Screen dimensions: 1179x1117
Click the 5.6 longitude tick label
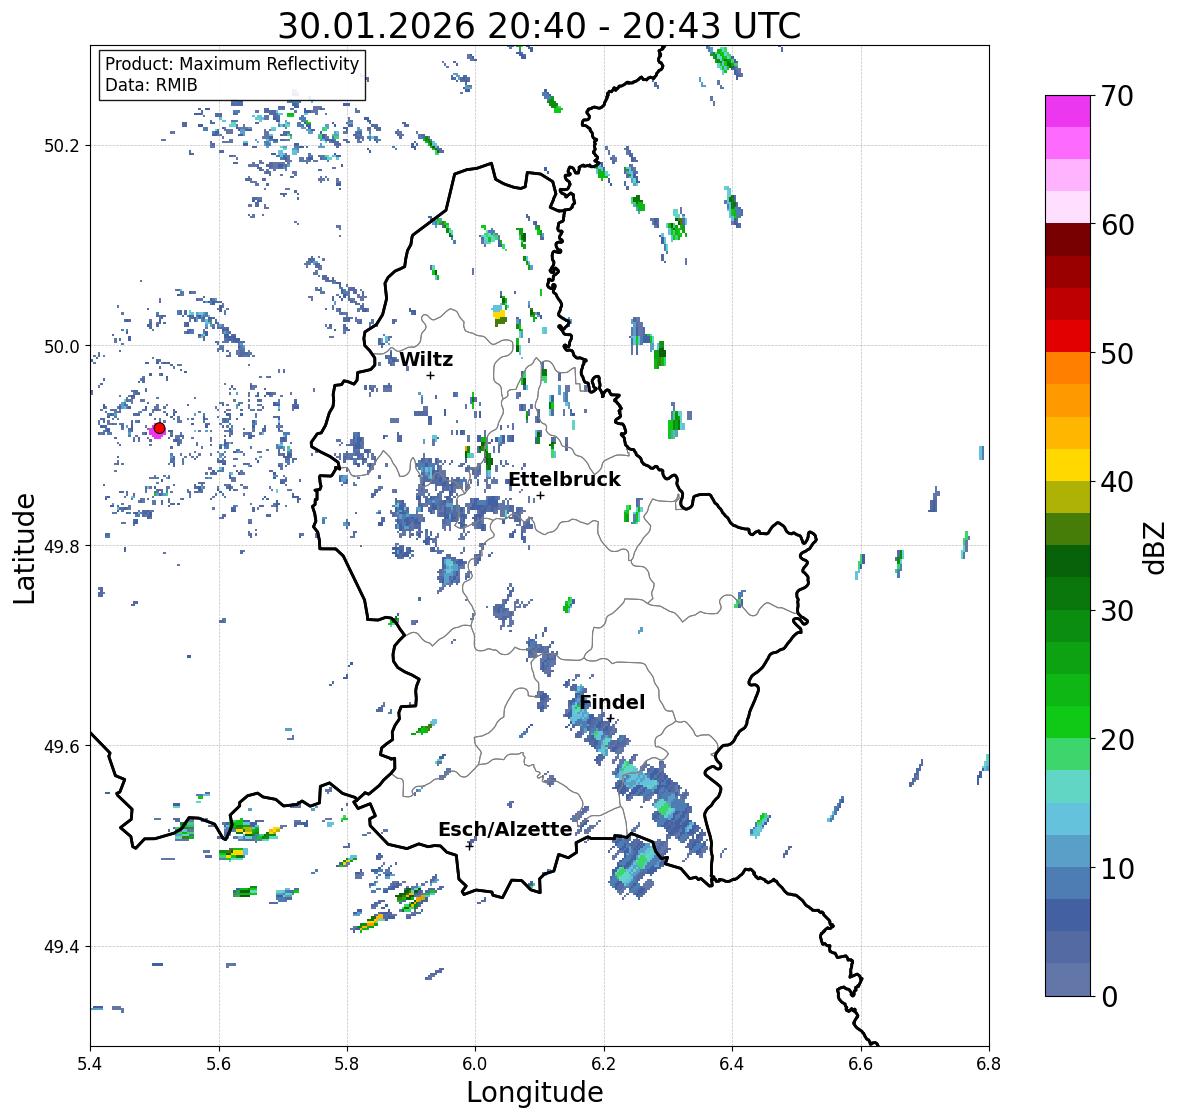point(219,1064)
